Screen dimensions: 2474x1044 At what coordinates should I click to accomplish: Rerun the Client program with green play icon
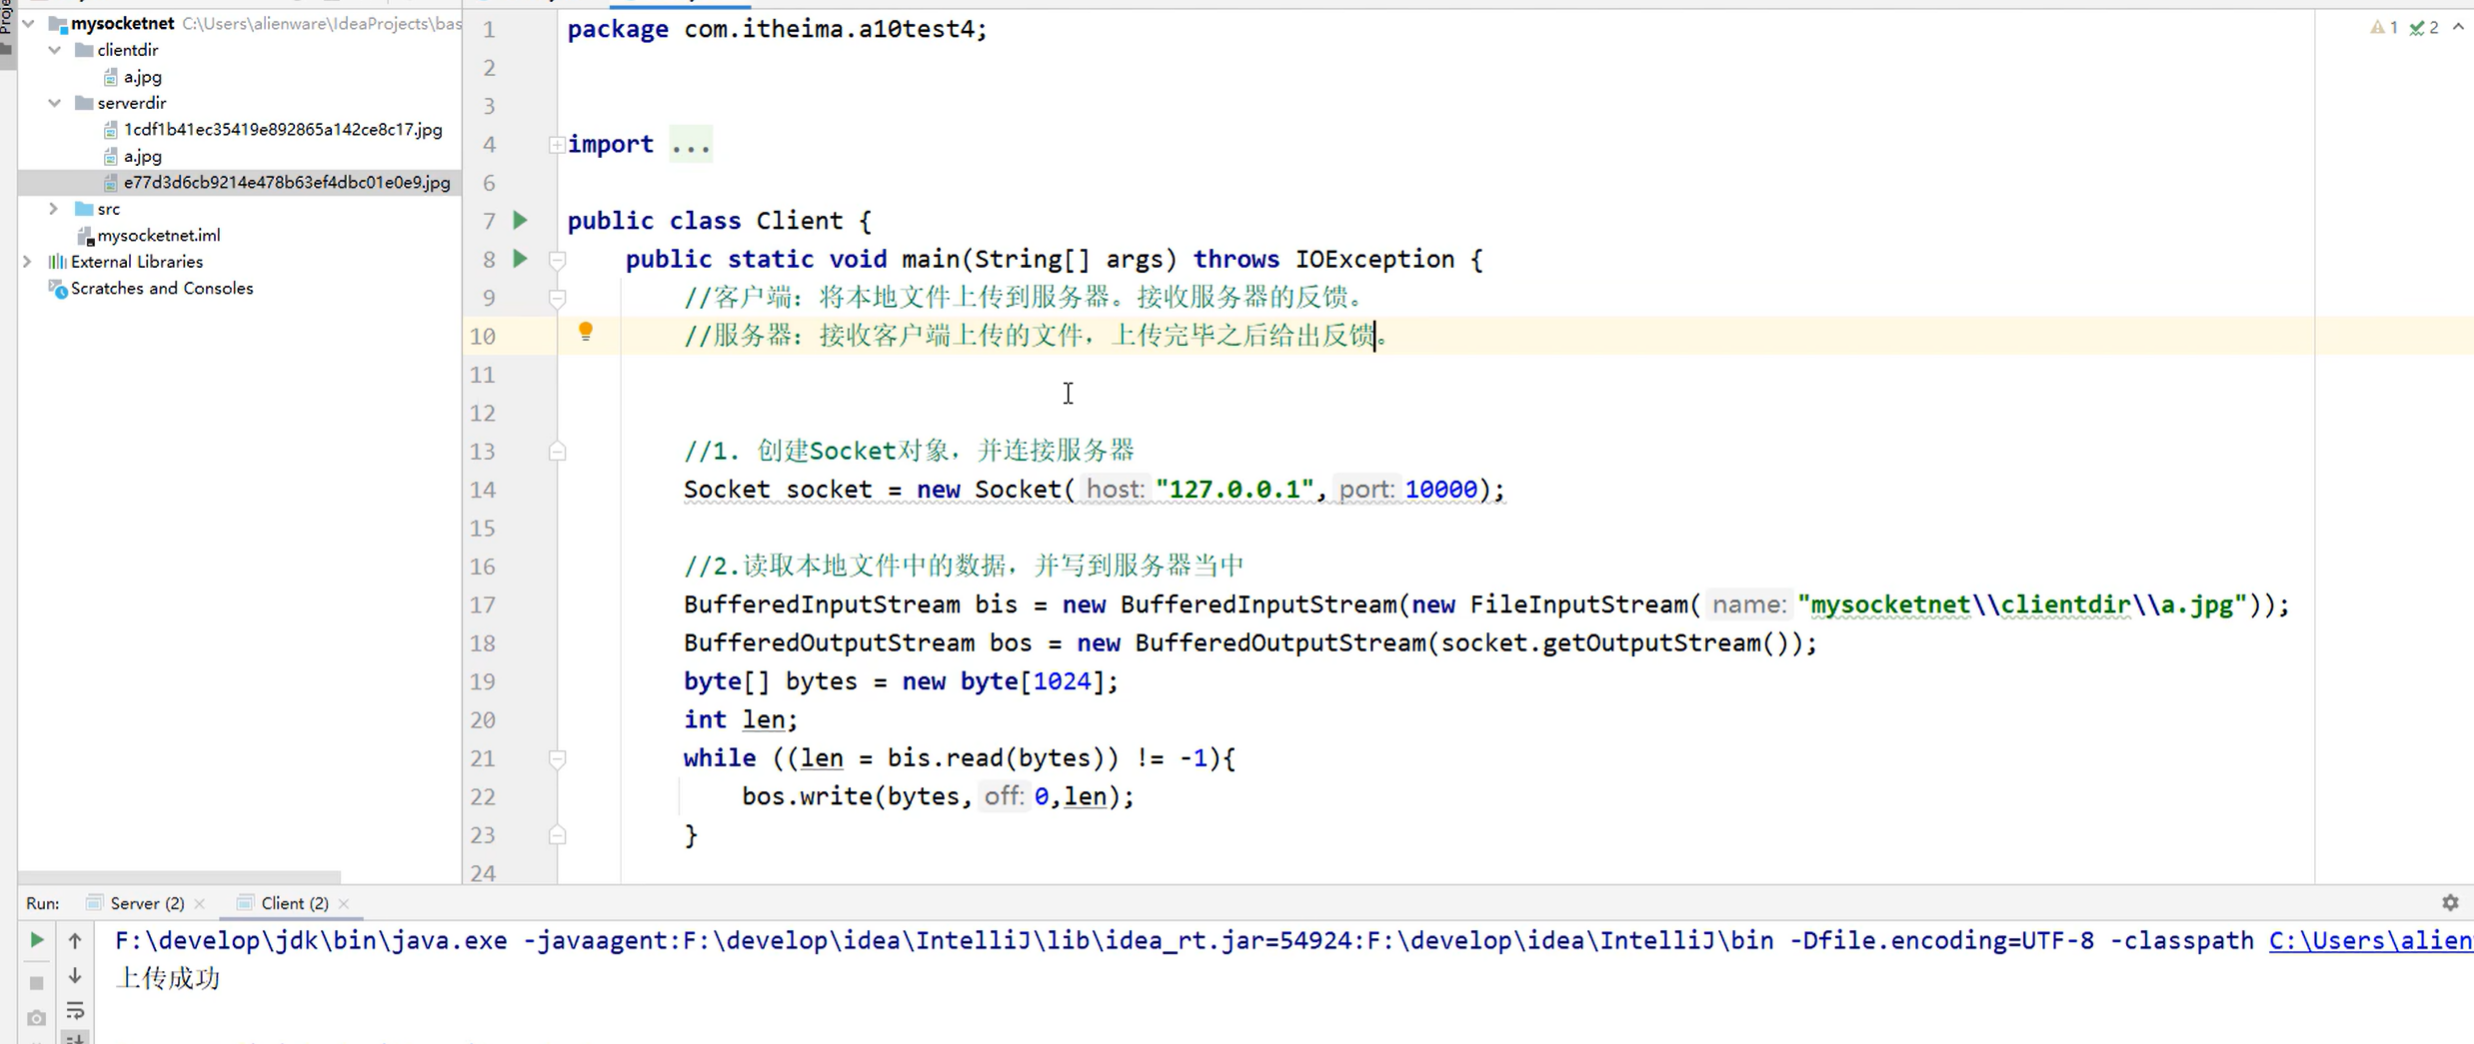(36, 940)
